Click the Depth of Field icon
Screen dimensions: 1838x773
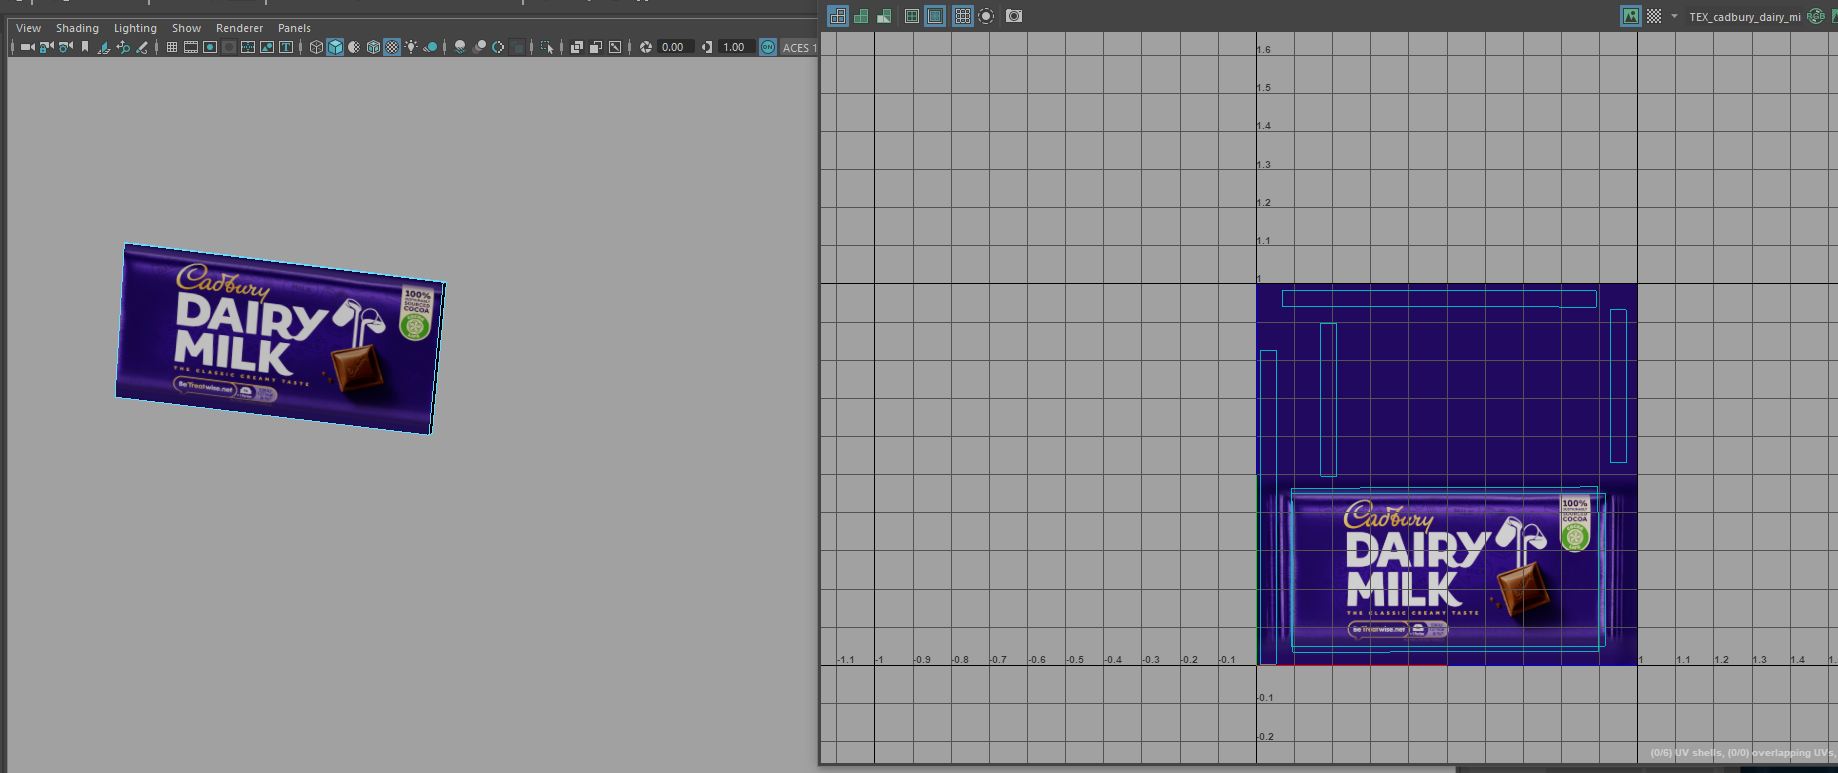click(x=518, y=47)
